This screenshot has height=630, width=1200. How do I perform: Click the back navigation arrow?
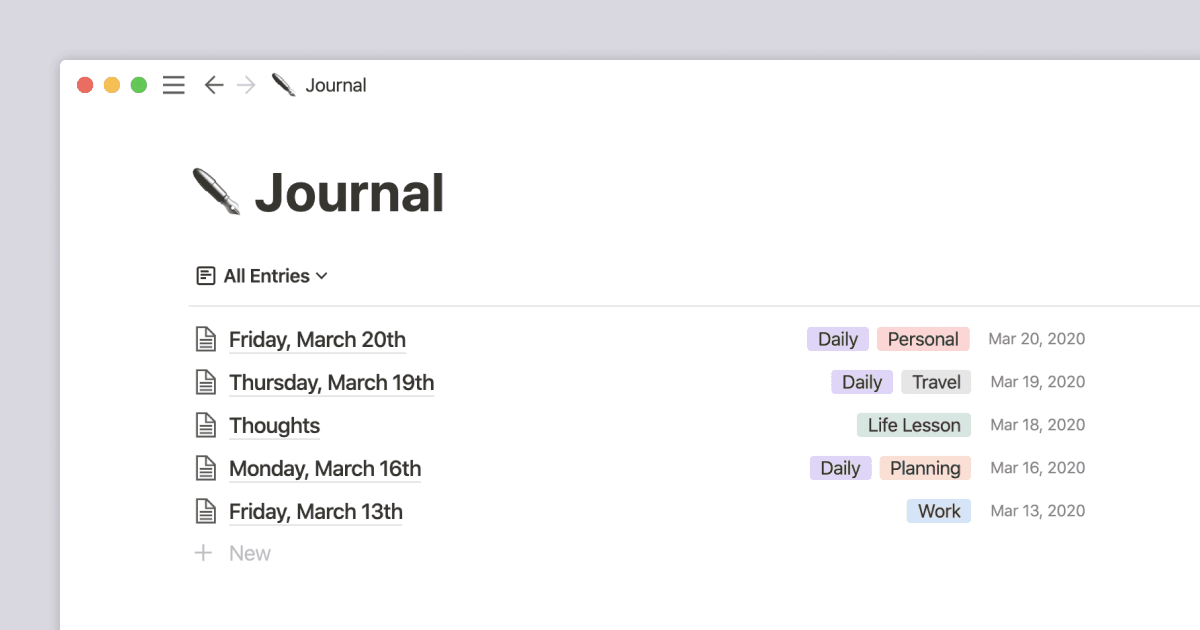coord(213,85)
